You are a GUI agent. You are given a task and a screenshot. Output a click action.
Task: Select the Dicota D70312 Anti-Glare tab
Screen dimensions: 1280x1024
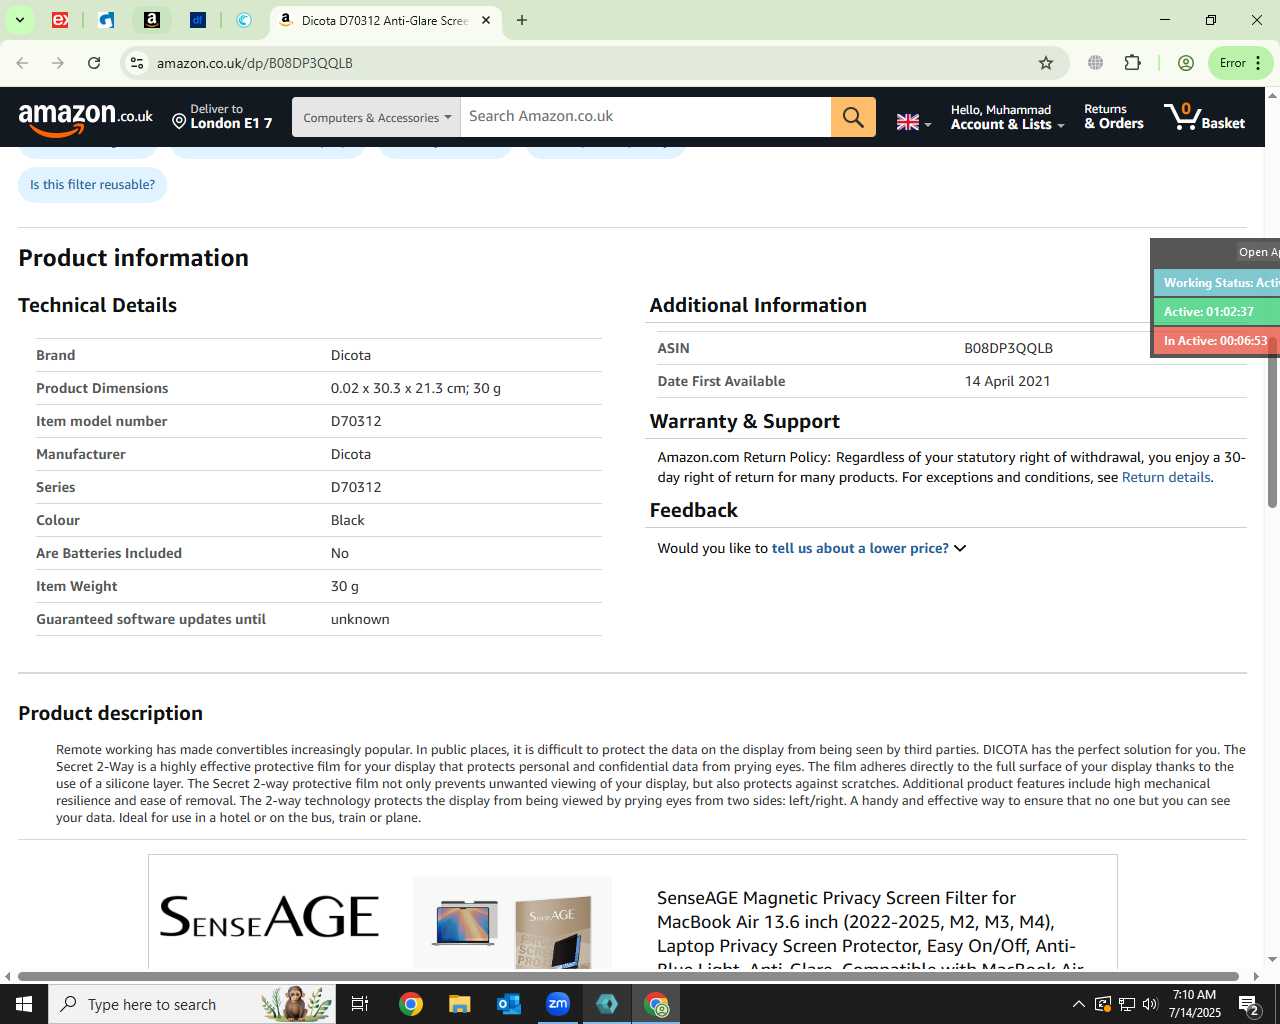click(385, 20)
